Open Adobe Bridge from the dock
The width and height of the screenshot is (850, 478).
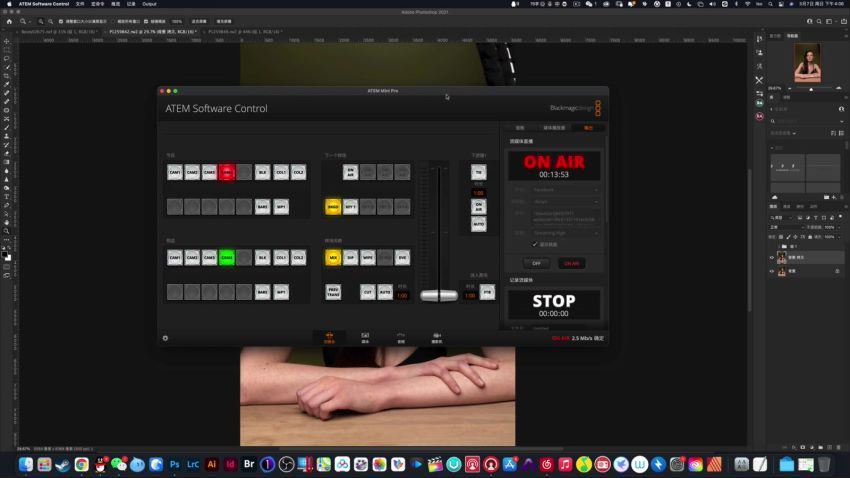click(249, 464)
